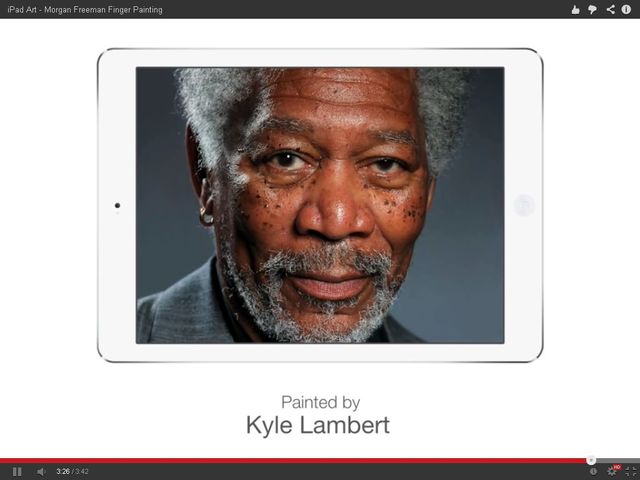Open the HD quality settings gear

[x=612, y=471]
